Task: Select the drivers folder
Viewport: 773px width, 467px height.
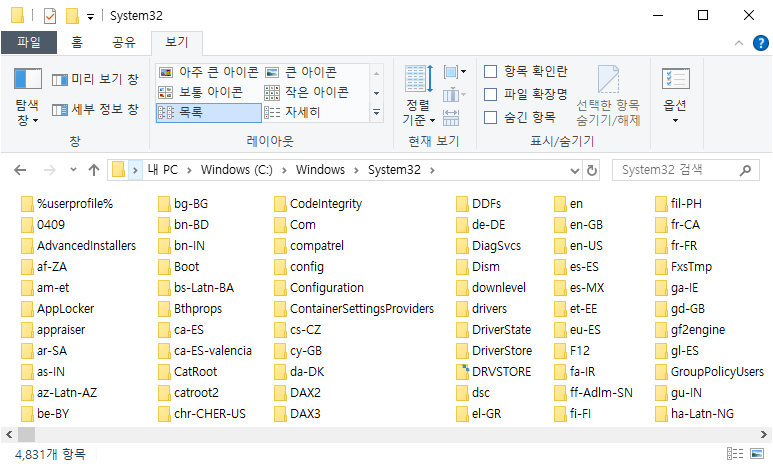Action: coord(482,309)
